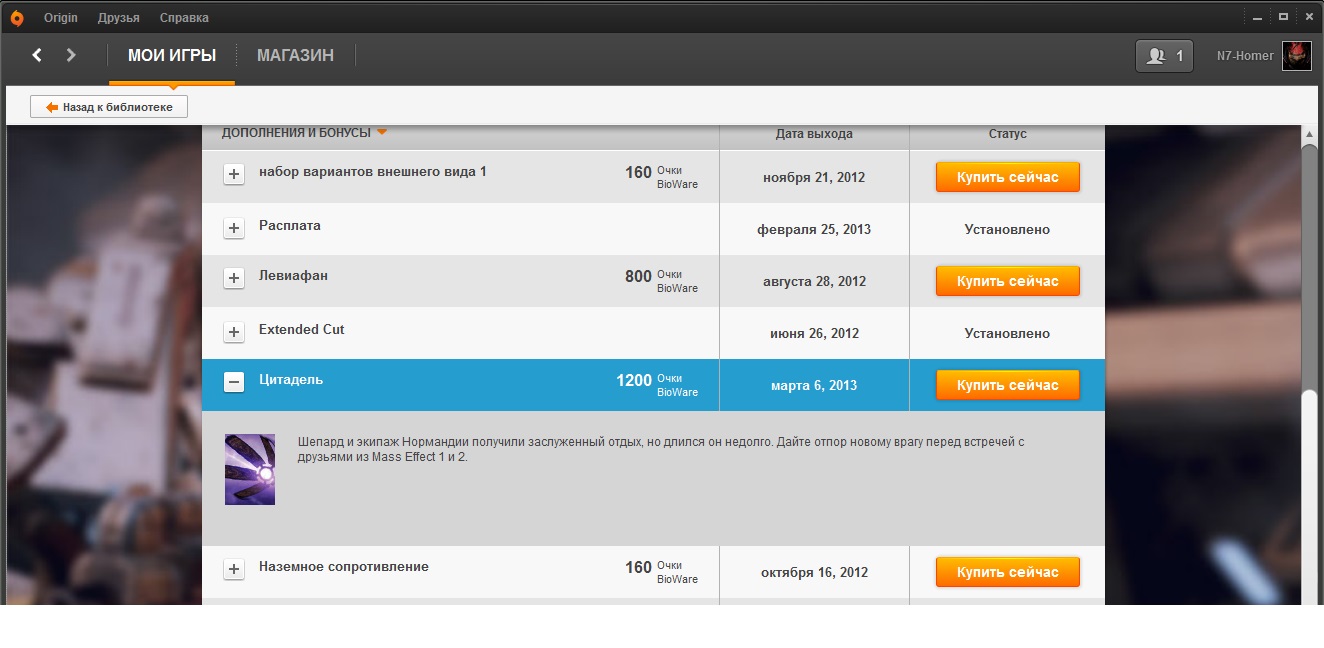
Task: Collapse the Цитадель row
Action: pos(234,382)
